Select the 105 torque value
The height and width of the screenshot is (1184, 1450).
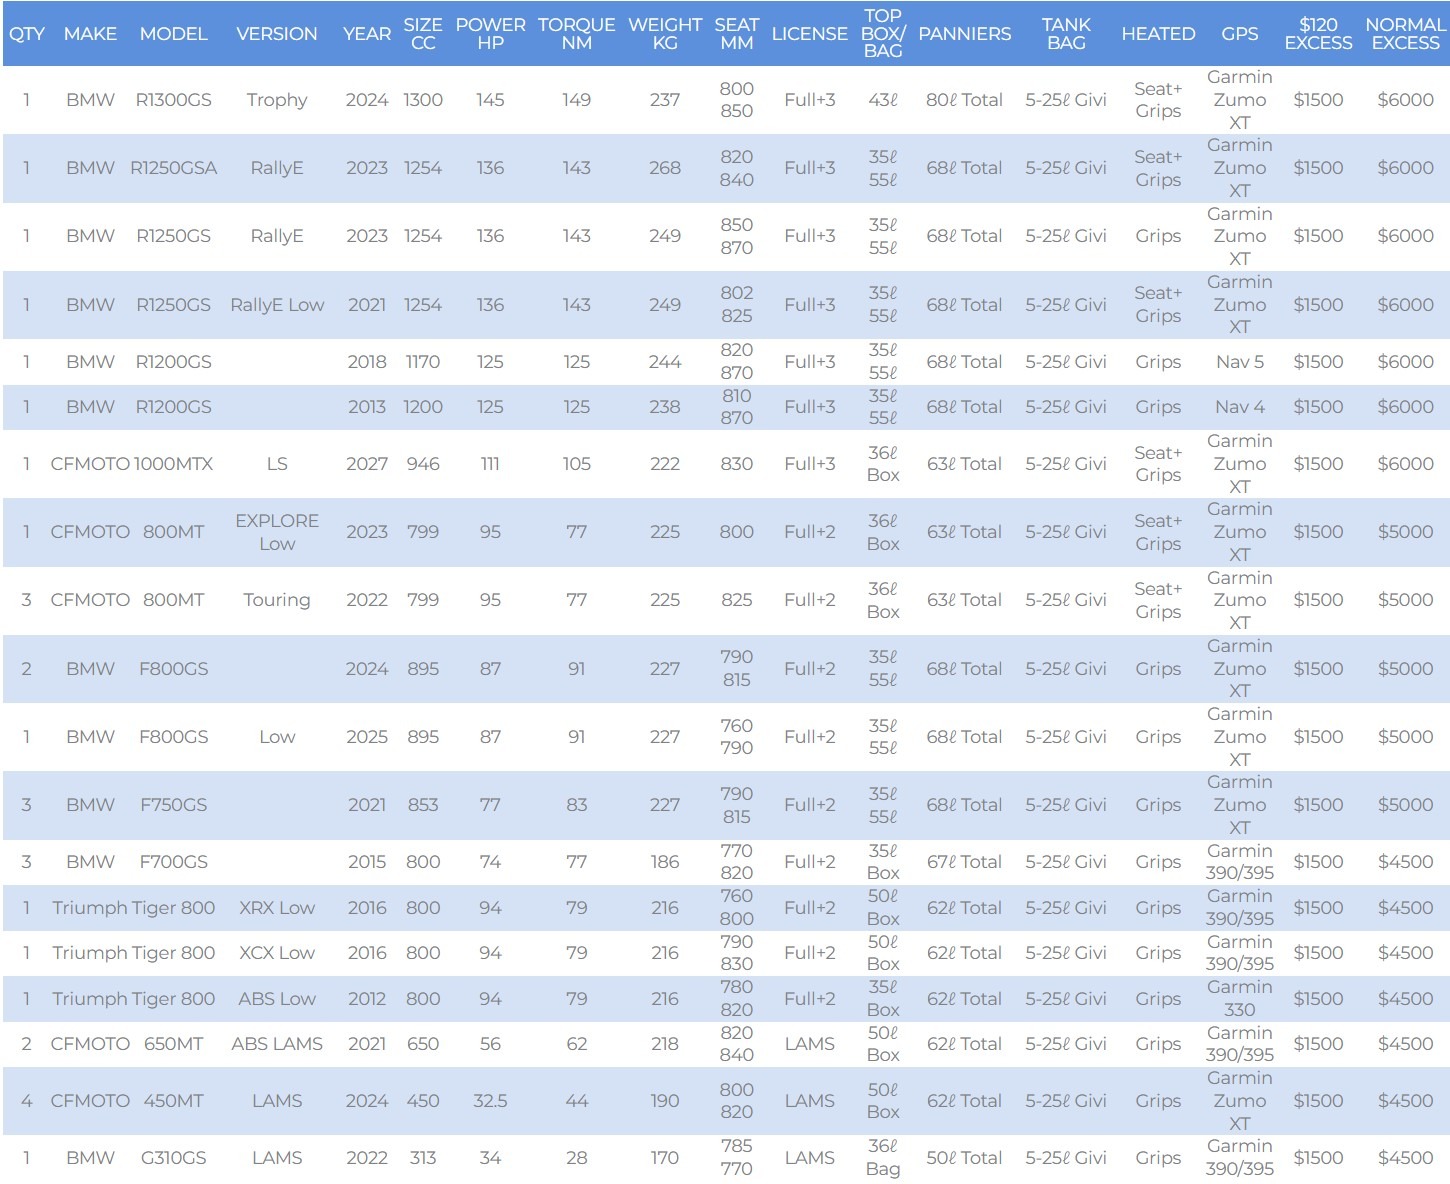coord(577,464)
